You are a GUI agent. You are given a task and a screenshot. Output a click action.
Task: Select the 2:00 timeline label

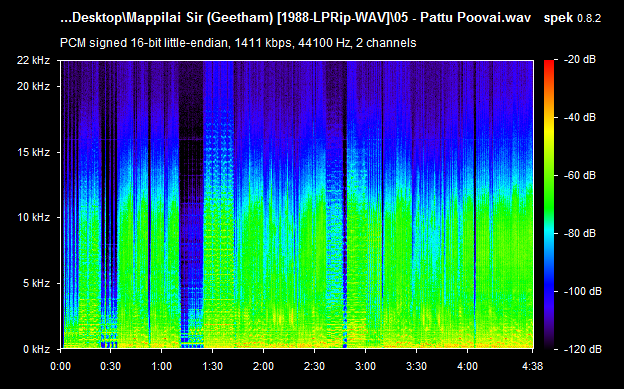(x=263, y=366)
